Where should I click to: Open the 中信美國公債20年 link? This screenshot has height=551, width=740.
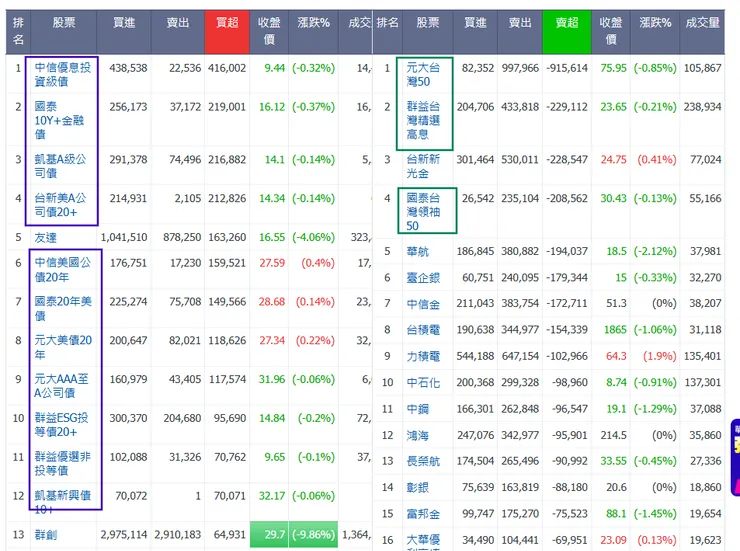(62, 269)
